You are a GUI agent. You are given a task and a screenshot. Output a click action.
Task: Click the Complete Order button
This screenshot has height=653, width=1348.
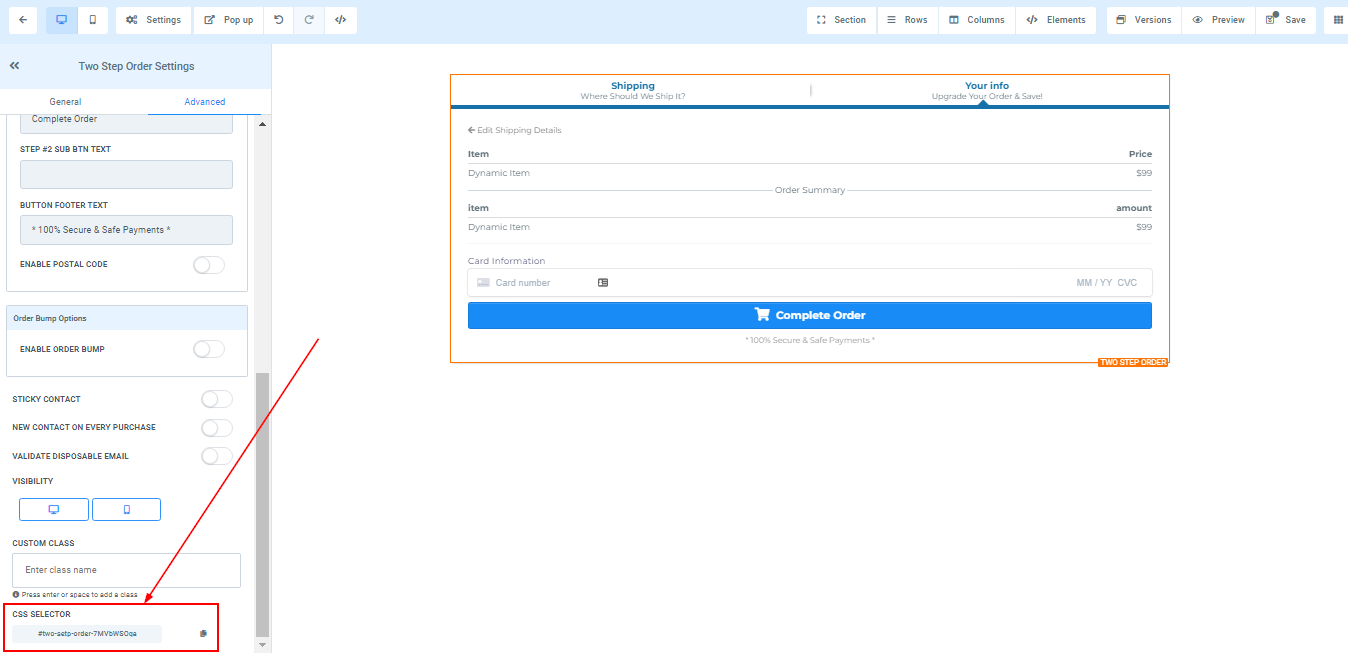809,315
